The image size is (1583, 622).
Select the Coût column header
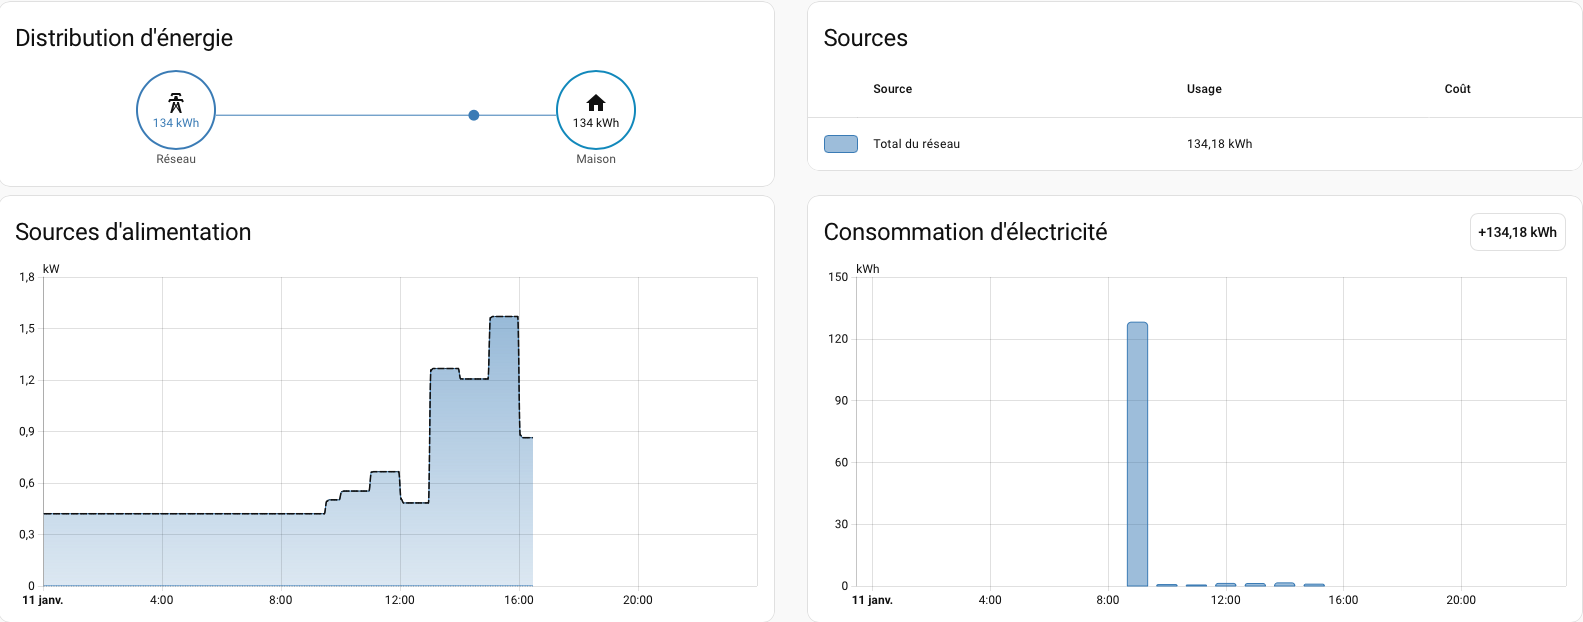tap(1457, 89)
